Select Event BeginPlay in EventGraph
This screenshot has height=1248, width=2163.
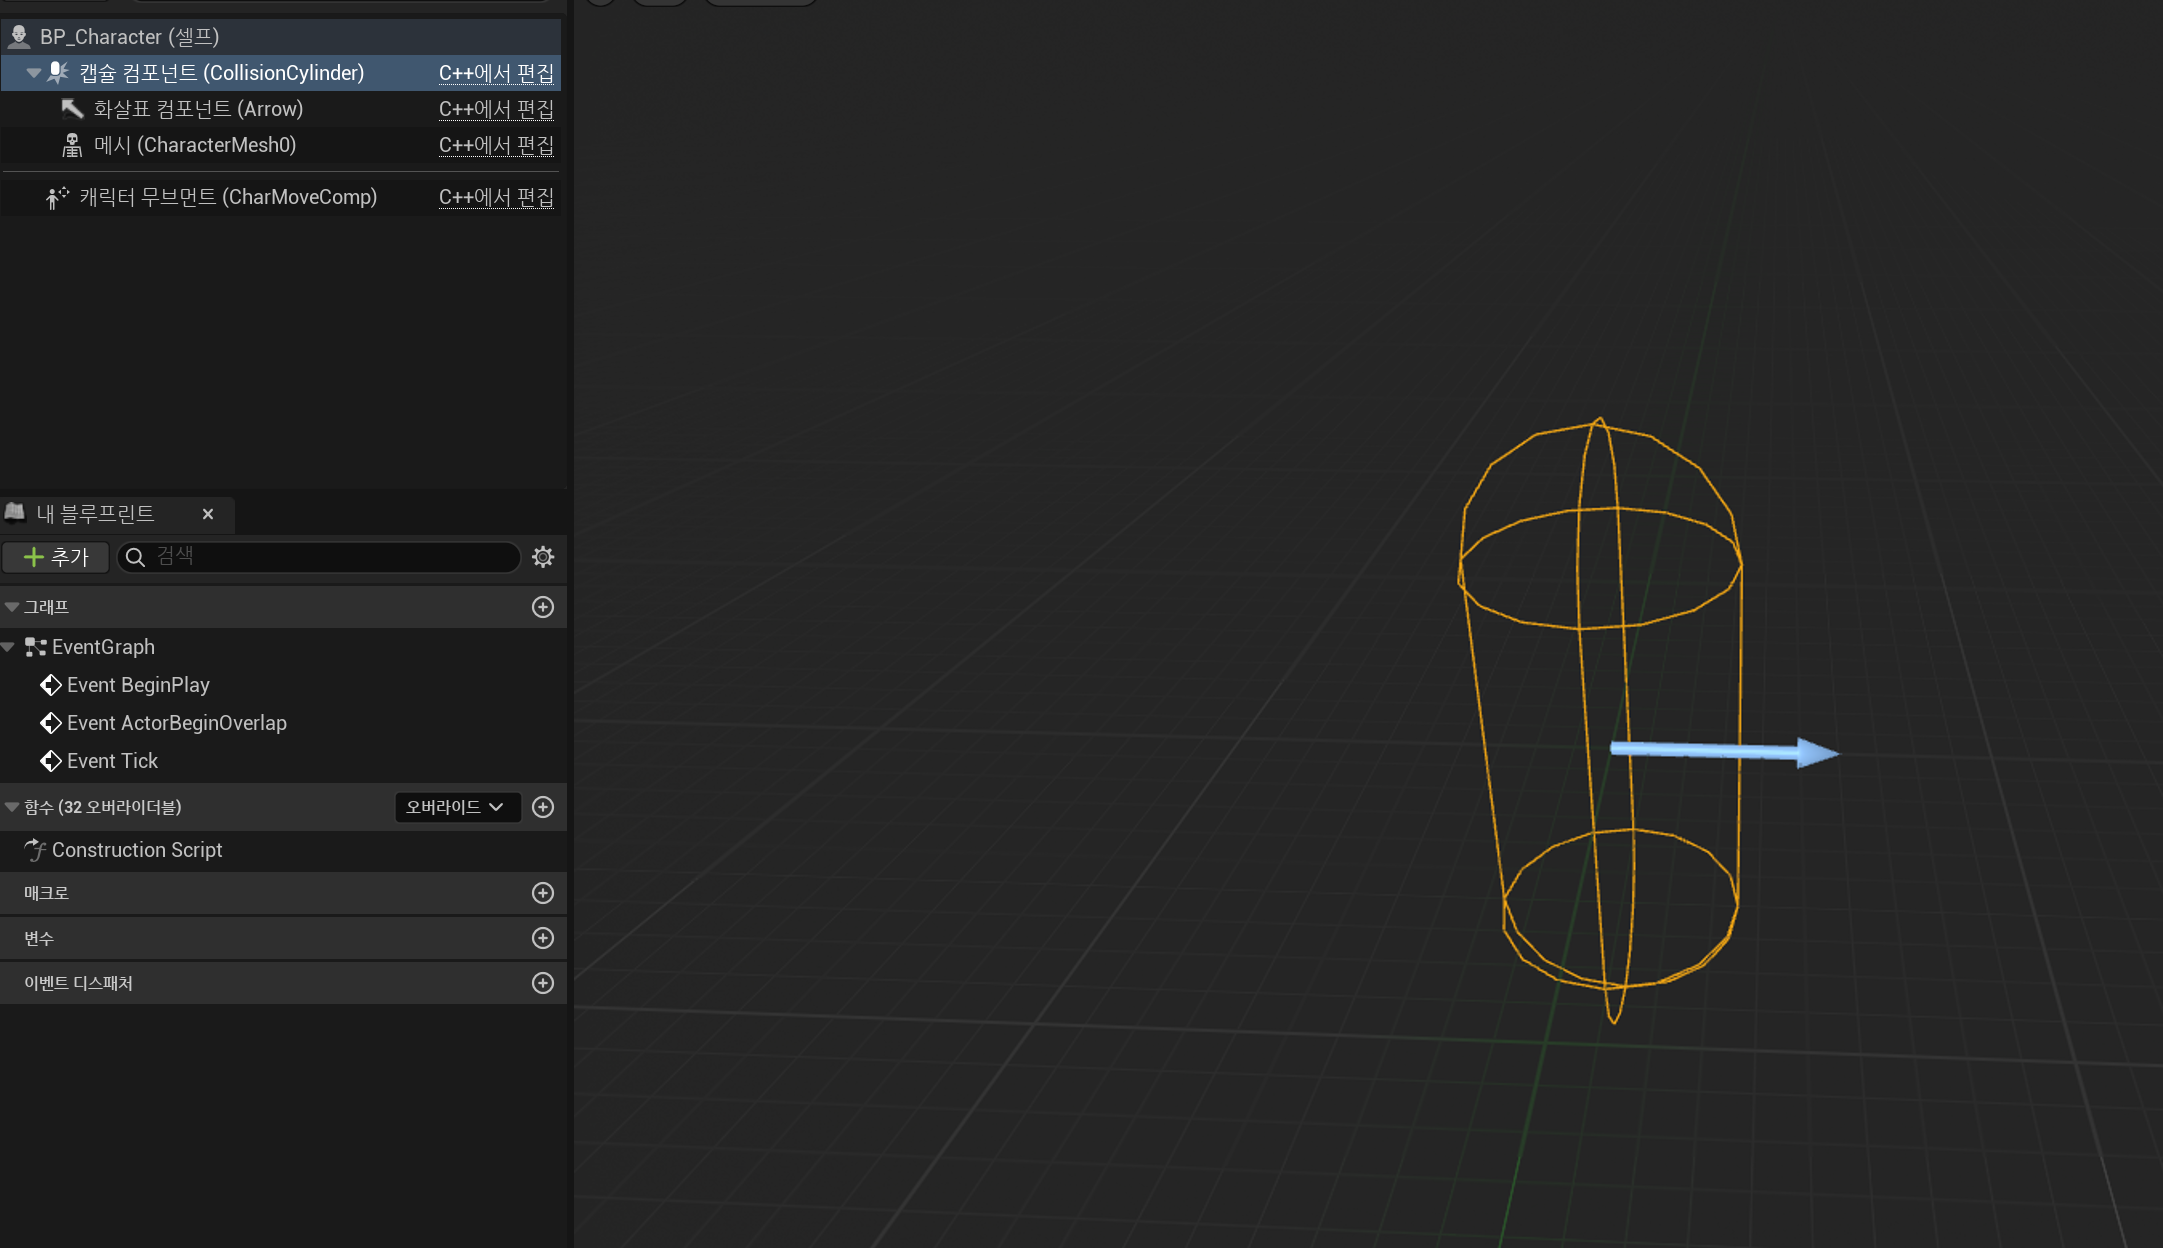(138, 685)
